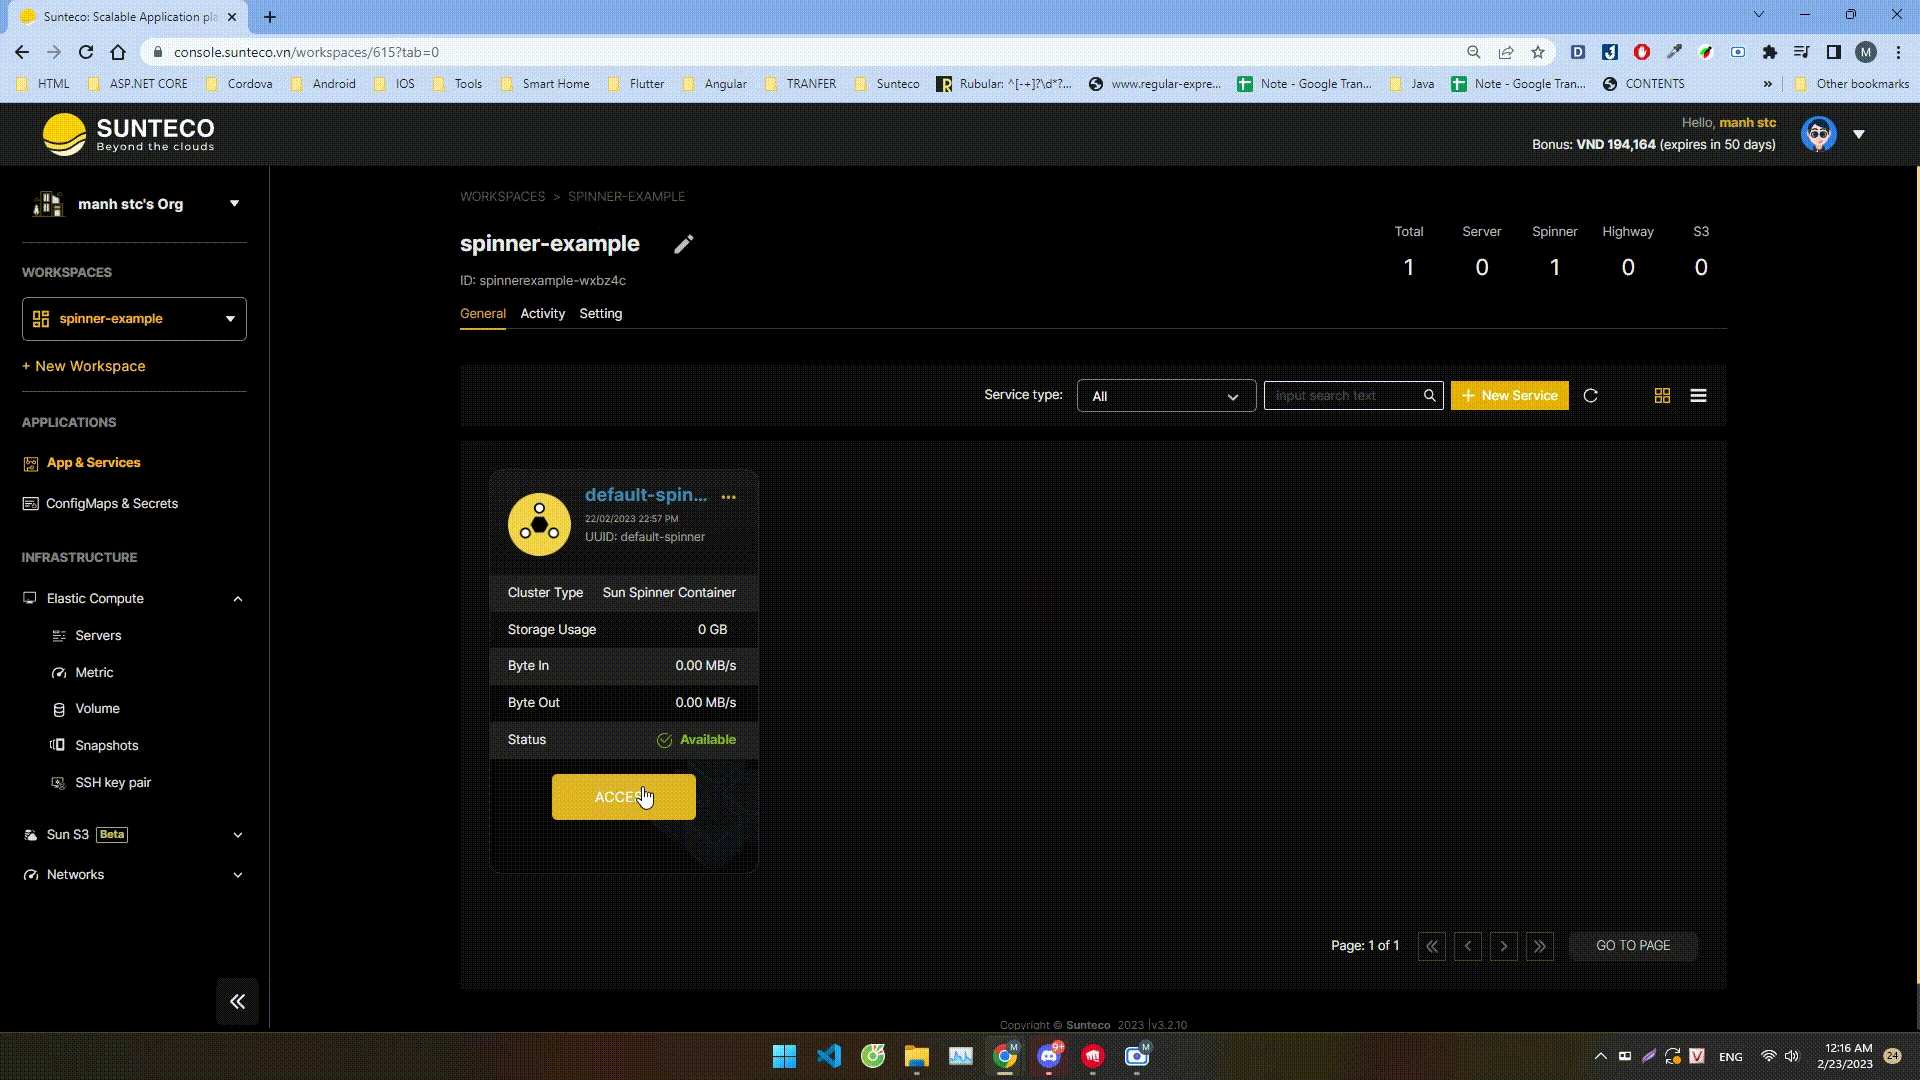Open Snapshots under Elastic Compute
The image size is (1920, 1080).
[106, 746]
